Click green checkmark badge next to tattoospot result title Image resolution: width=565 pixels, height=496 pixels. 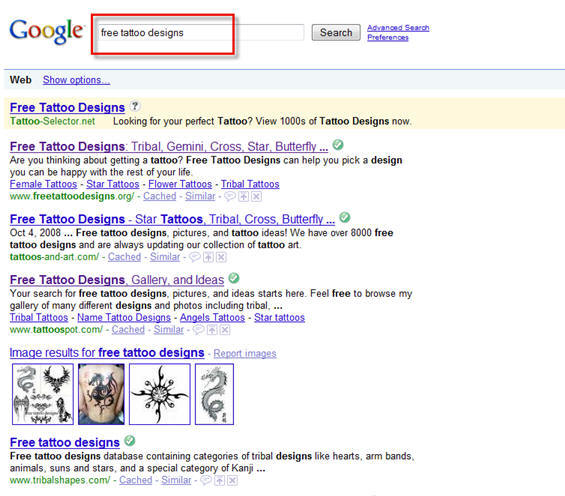coord(234,278)
